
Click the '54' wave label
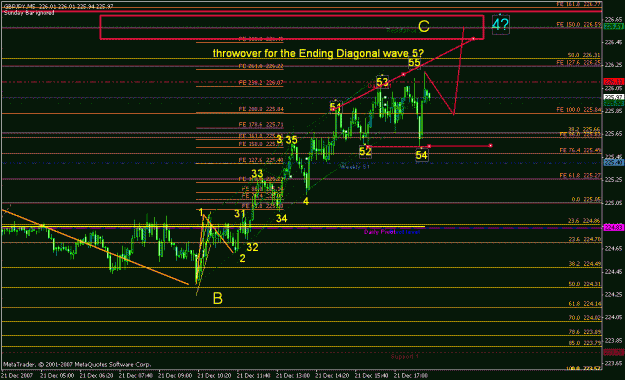click(421, 155)
